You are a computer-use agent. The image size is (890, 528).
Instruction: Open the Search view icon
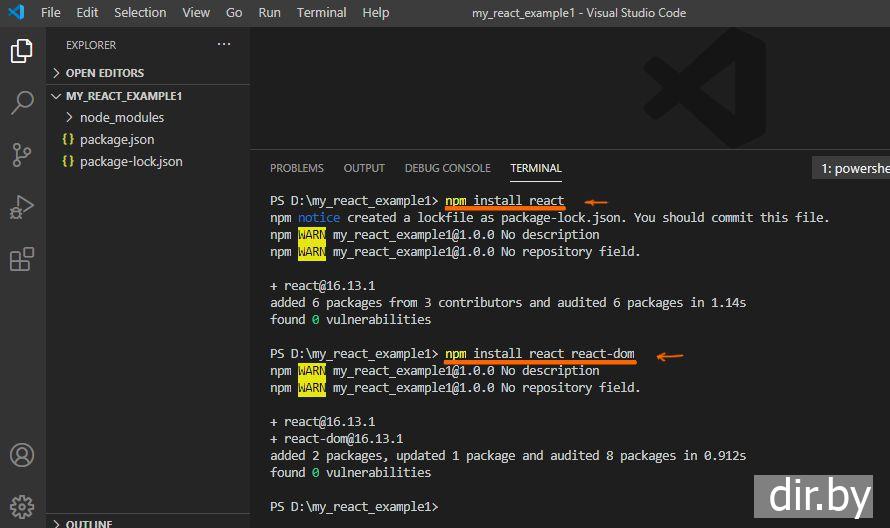[22, 103]
